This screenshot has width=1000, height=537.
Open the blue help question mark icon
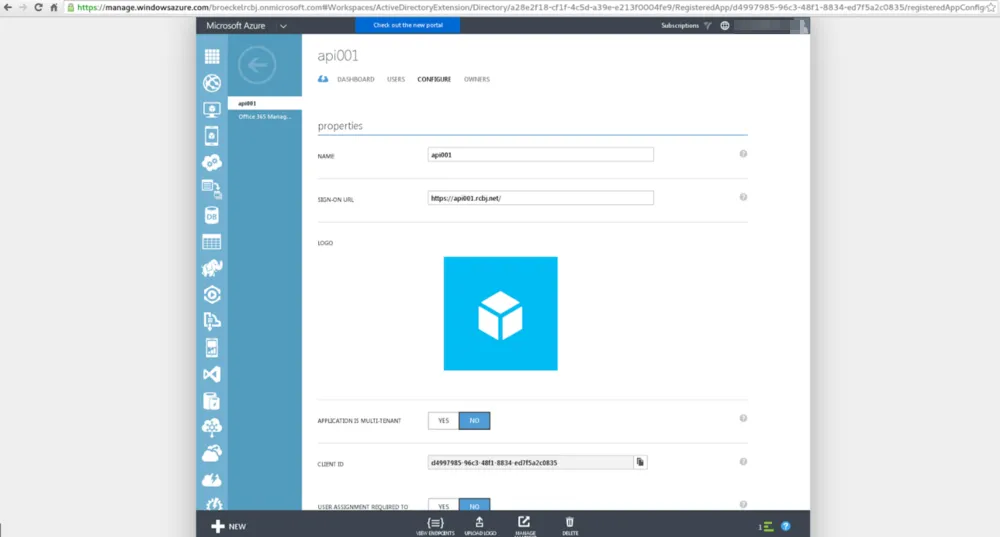pyautogui.click(x=786, y=526)
